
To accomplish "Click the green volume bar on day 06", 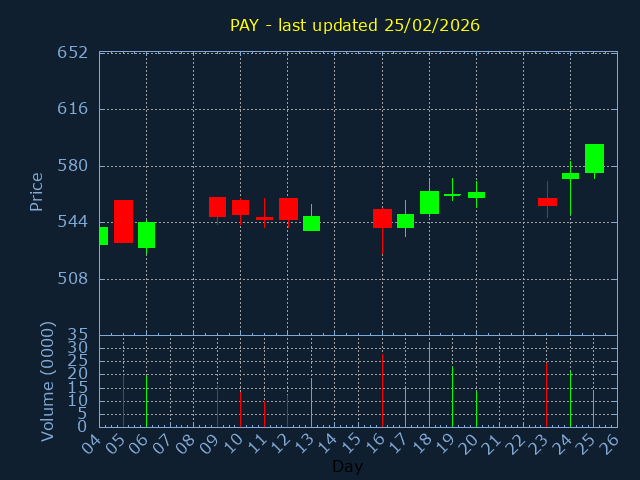I will [x=146, y=400].
